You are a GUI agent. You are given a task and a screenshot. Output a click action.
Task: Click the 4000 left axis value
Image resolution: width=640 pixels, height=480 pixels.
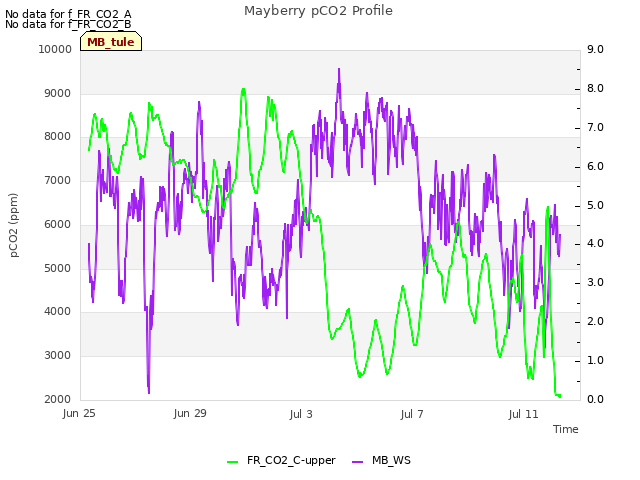pyautogui.click(x=58, y=311)
